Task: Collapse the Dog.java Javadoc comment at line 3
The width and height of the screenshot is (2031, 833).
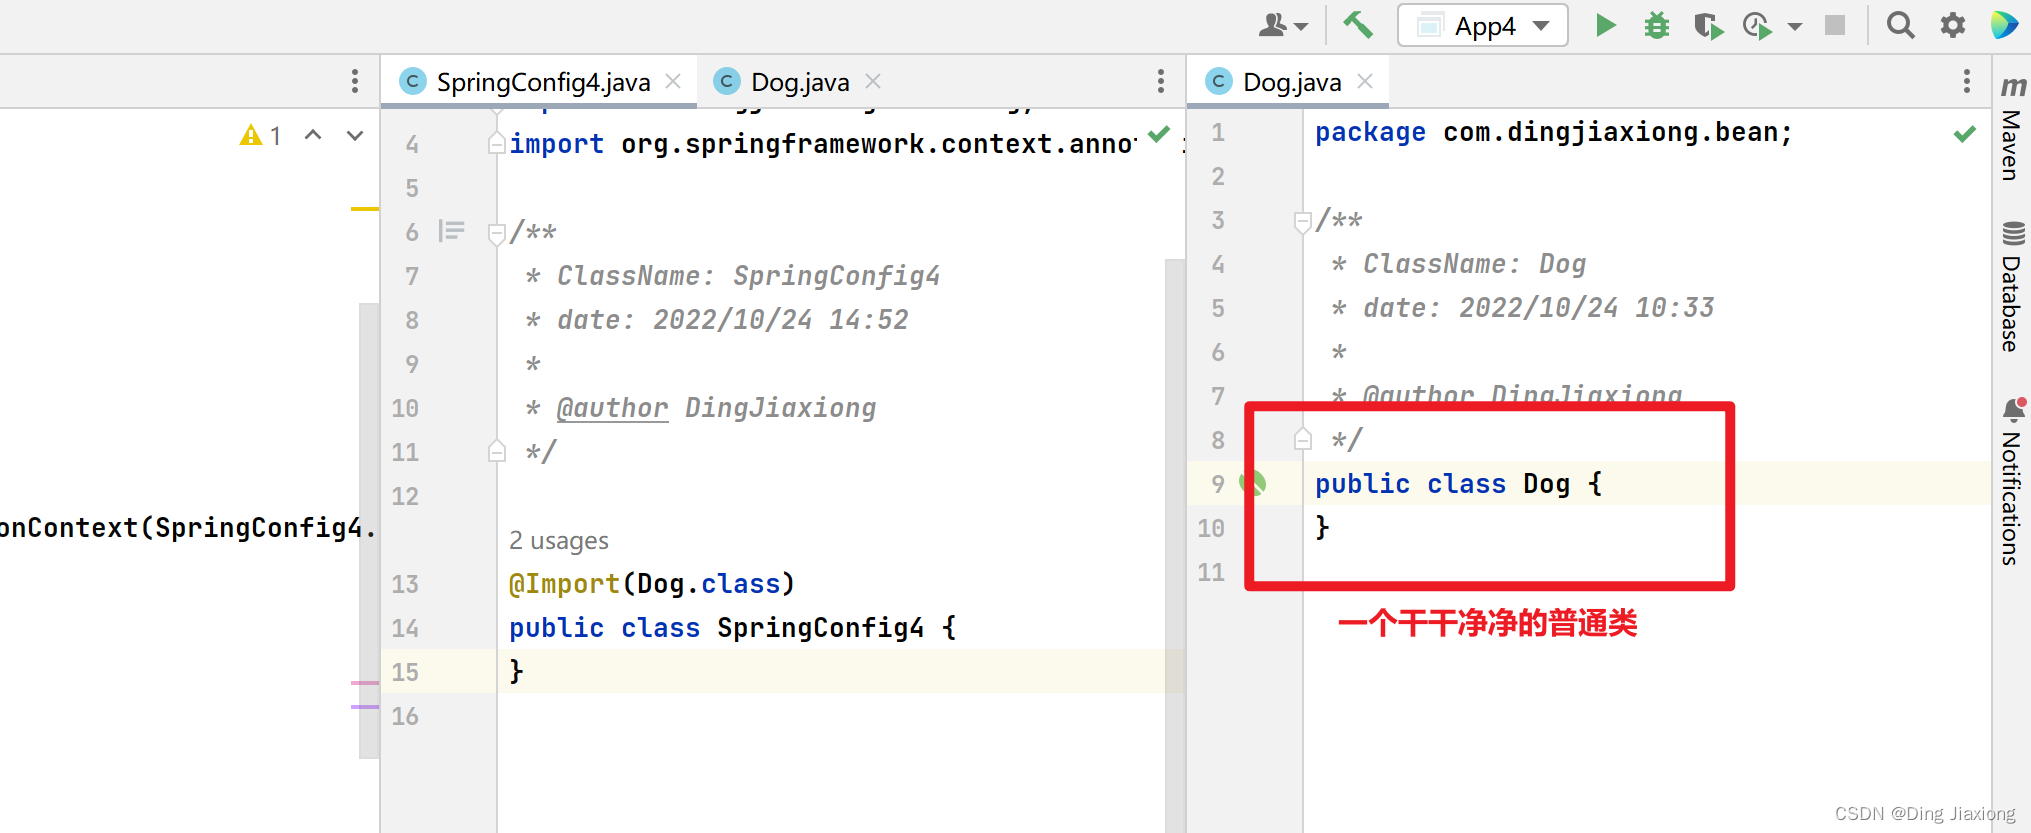Action: pos(1302,222)
